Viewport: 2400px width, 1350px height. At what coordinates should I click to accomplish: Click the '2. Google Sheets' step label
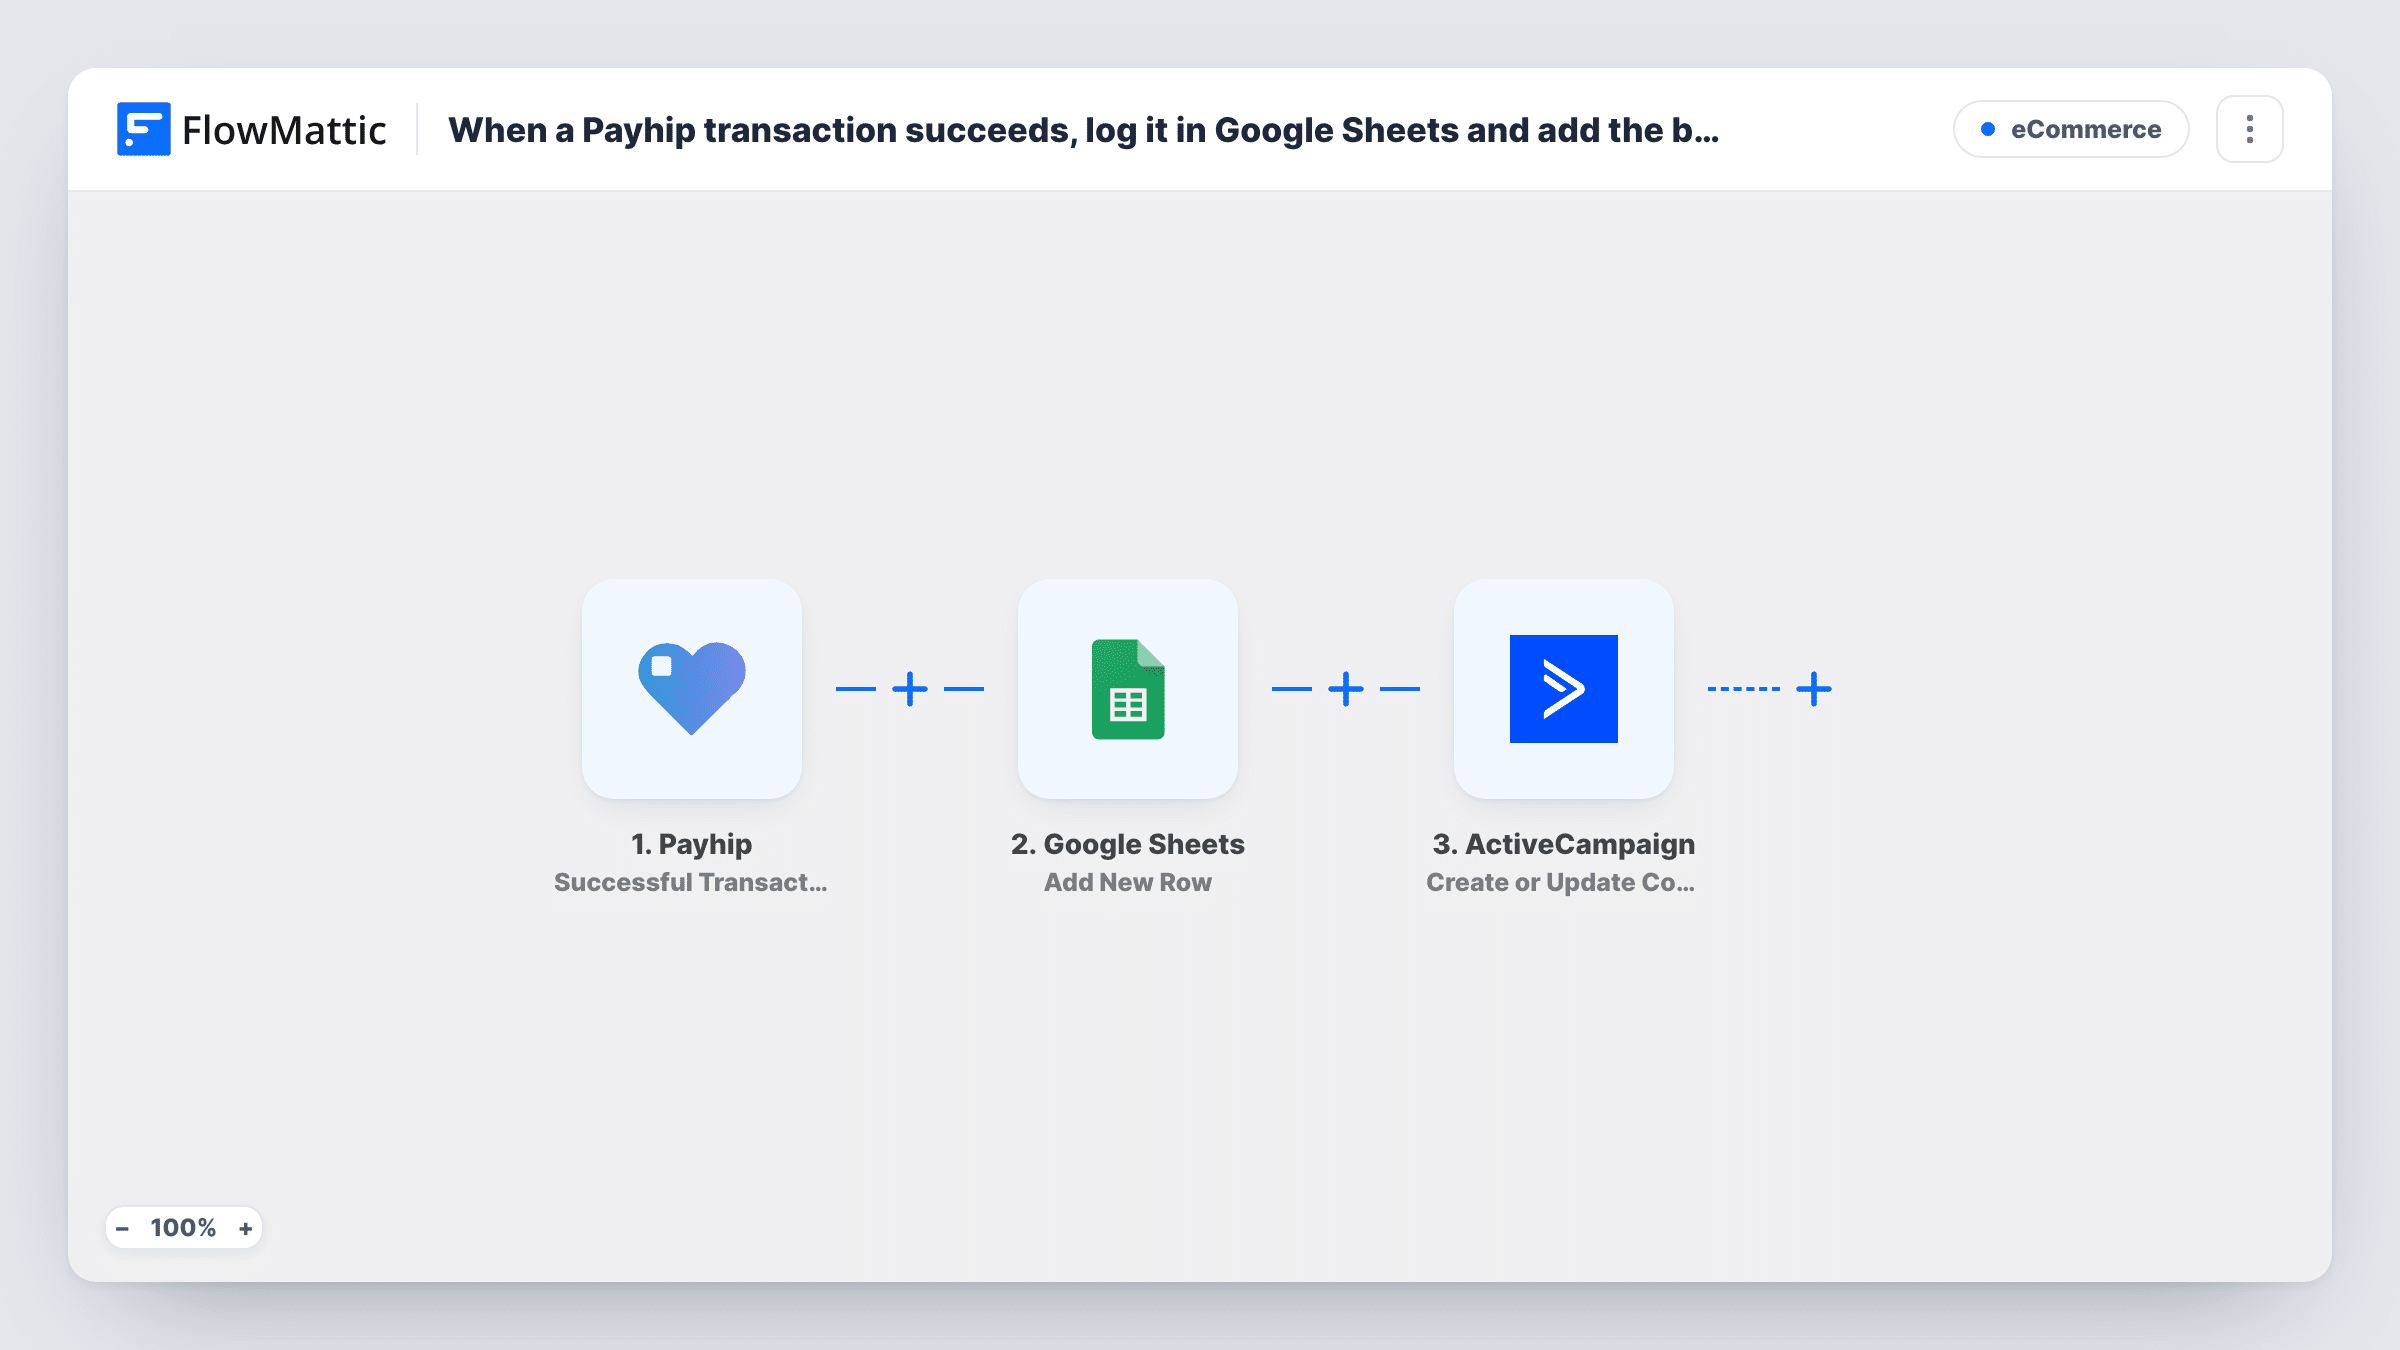click(x=1128, y=844)
